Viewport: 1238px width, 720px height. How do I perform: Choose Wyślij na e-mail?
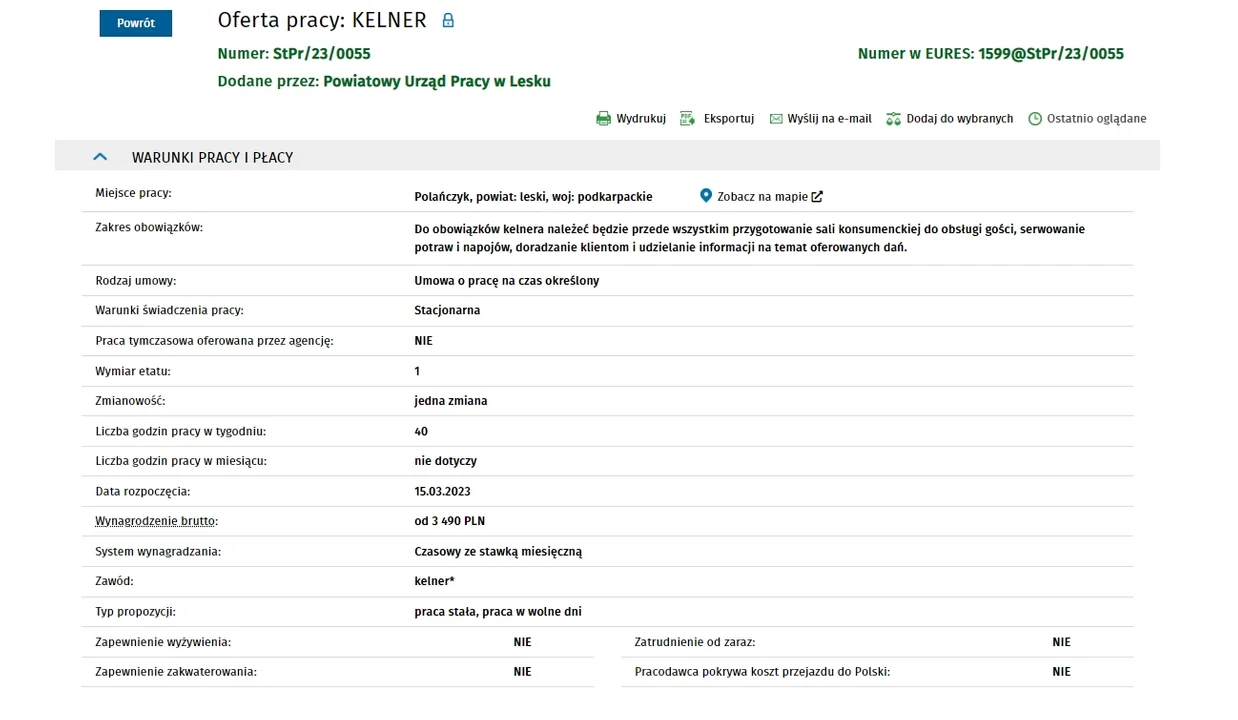tap(830, 119)
